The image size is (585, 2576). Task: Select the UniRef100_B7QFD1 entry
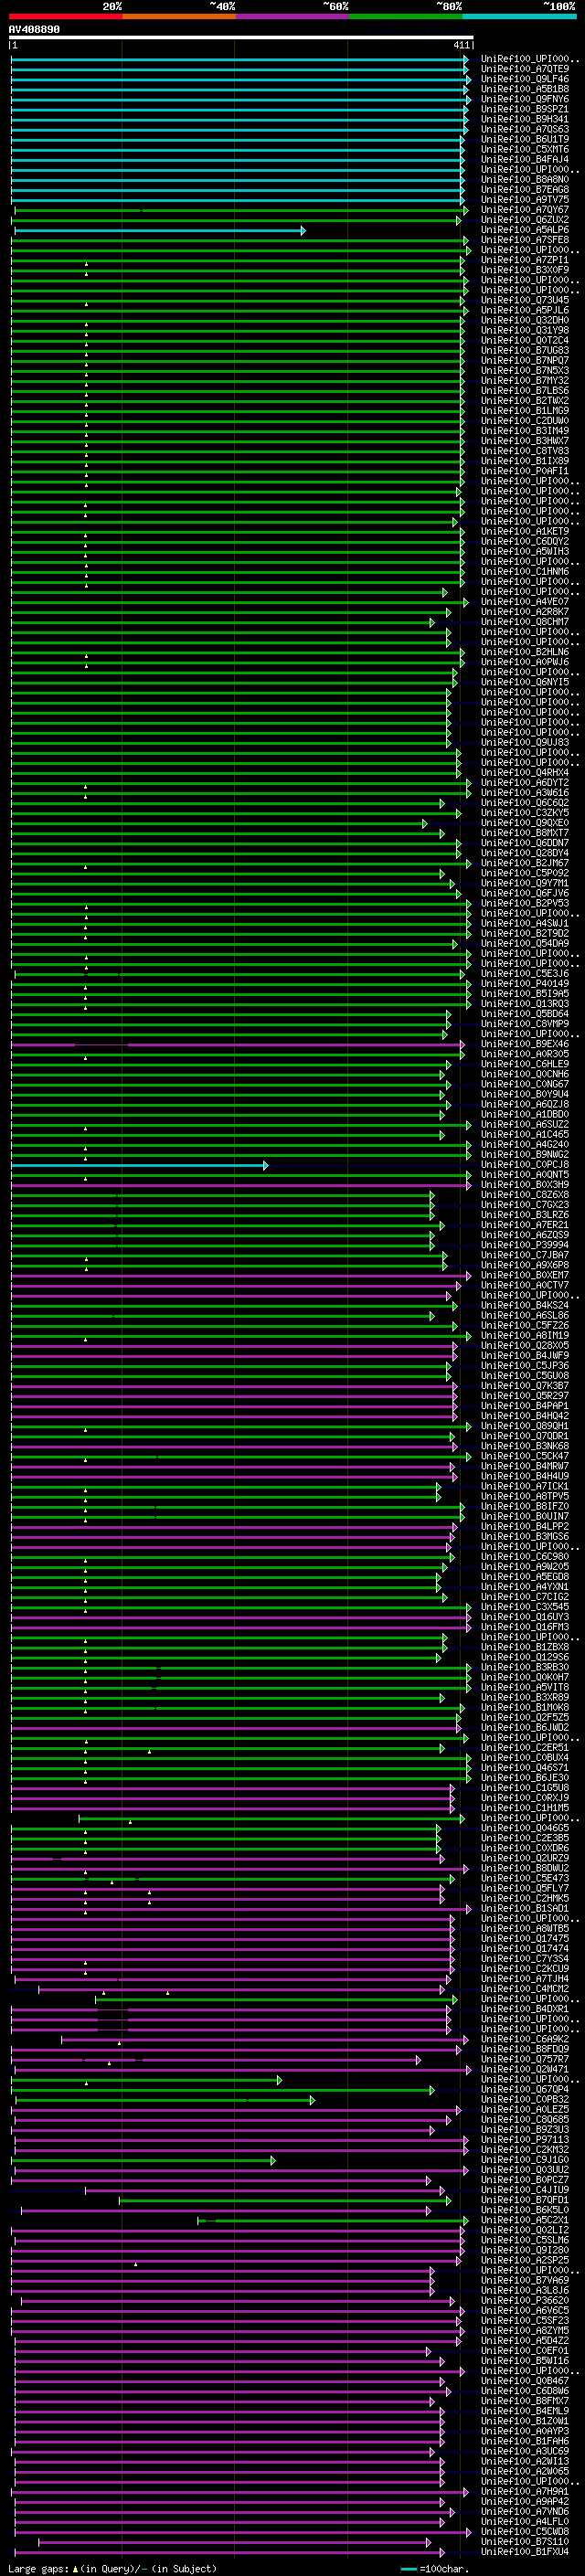[x=525, y=2199]
